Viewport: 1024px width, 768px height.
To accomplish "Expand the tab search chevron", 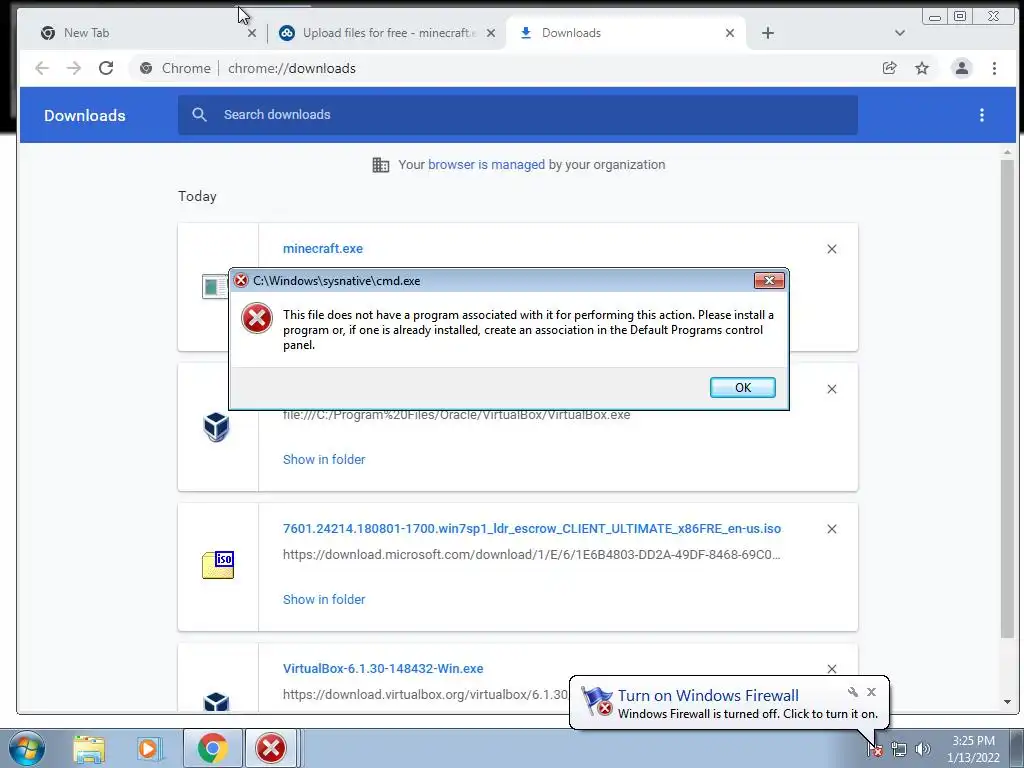I will point(900,33).
